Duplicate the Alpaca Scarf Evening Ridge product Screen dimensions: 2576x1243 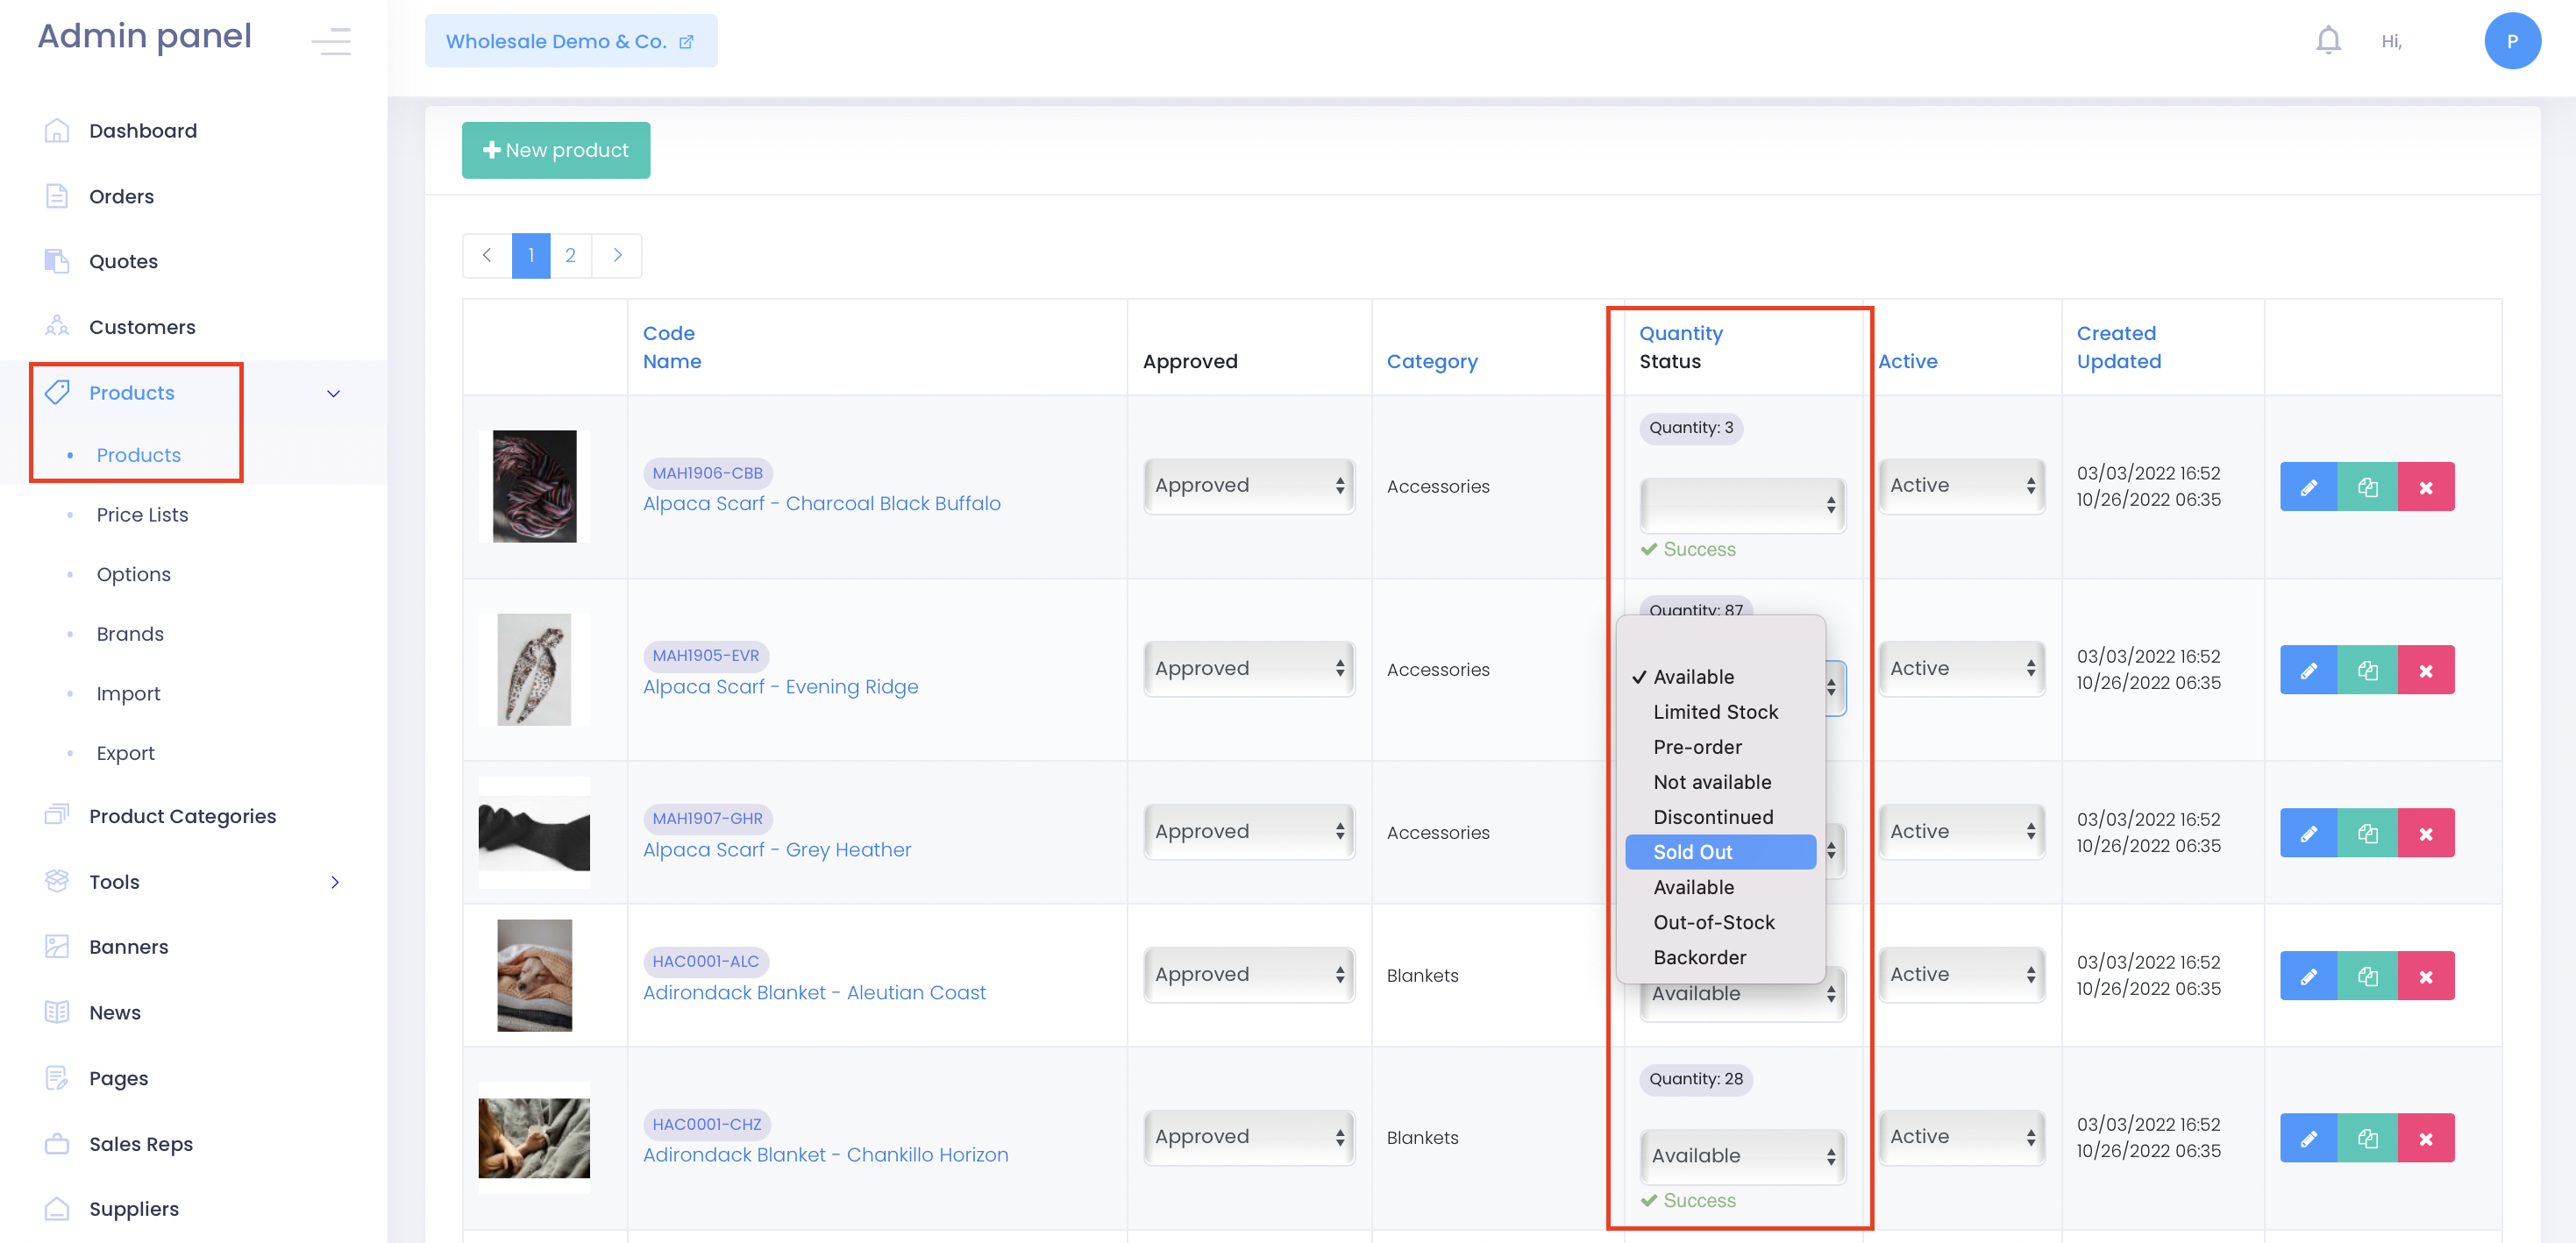point(2368,669)
